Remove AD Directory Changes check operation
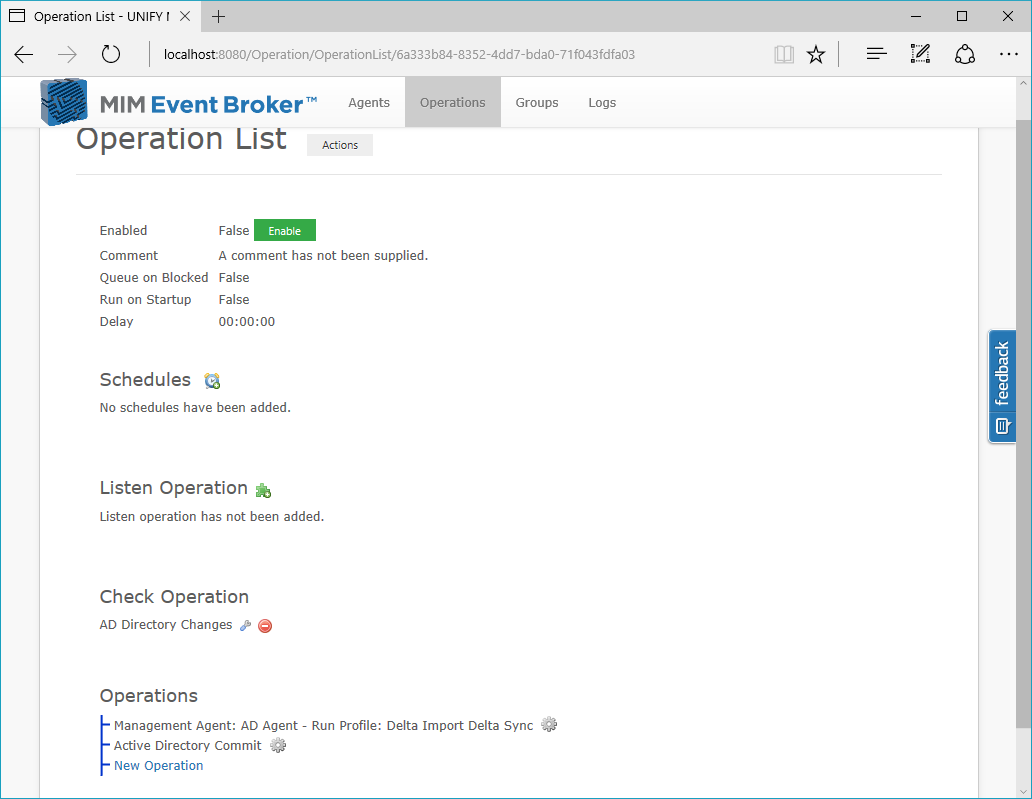1032x799 pixels. click(x=265, y=626)
